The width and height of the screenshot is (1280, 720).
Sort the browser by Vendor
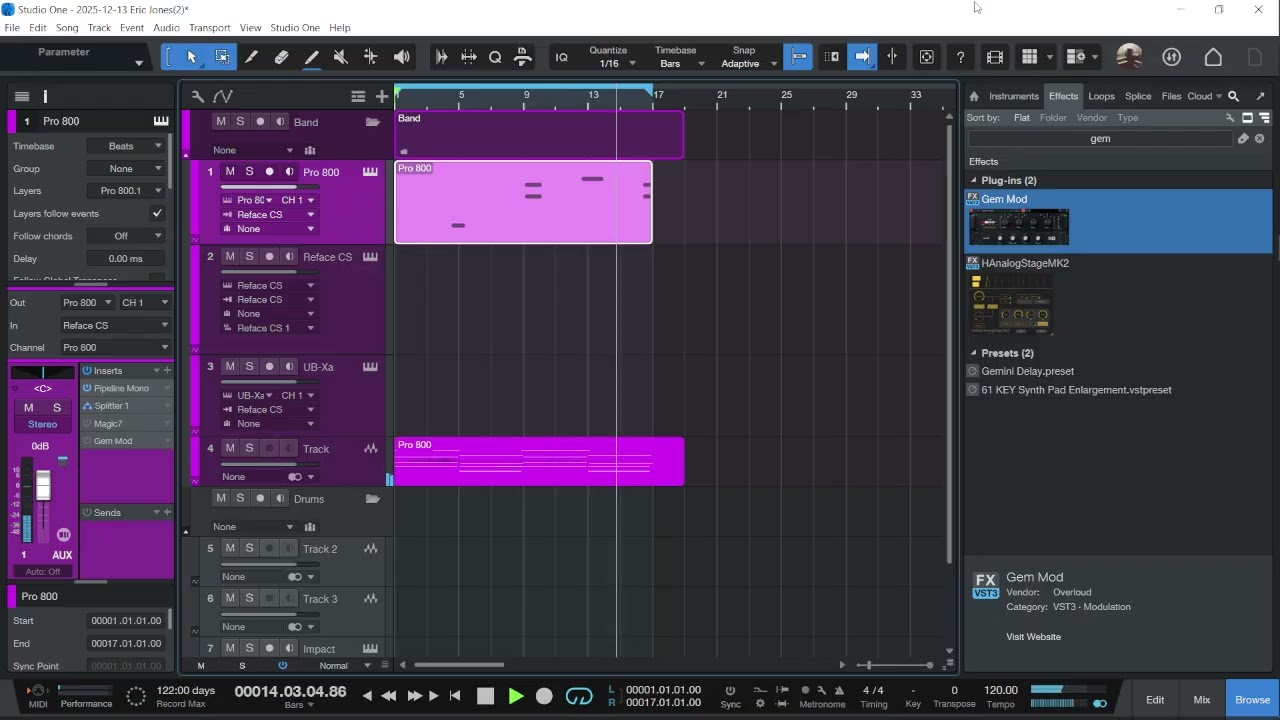(1091, 118)
